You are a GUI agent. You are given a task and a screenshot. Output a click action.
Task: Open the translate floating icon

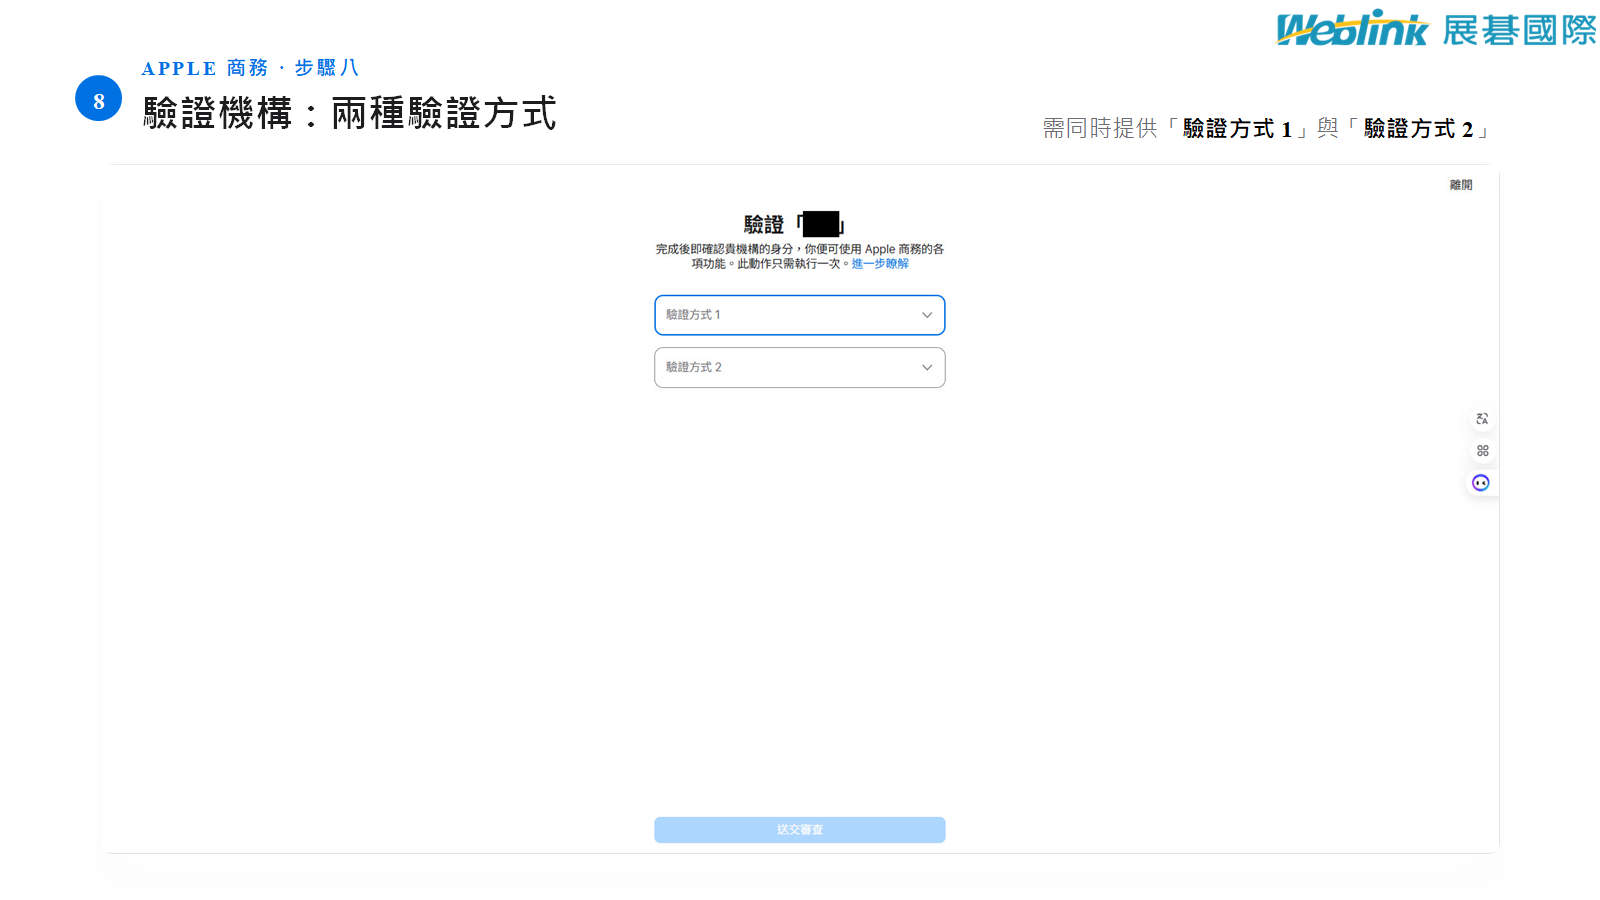tap(1482, 419)
